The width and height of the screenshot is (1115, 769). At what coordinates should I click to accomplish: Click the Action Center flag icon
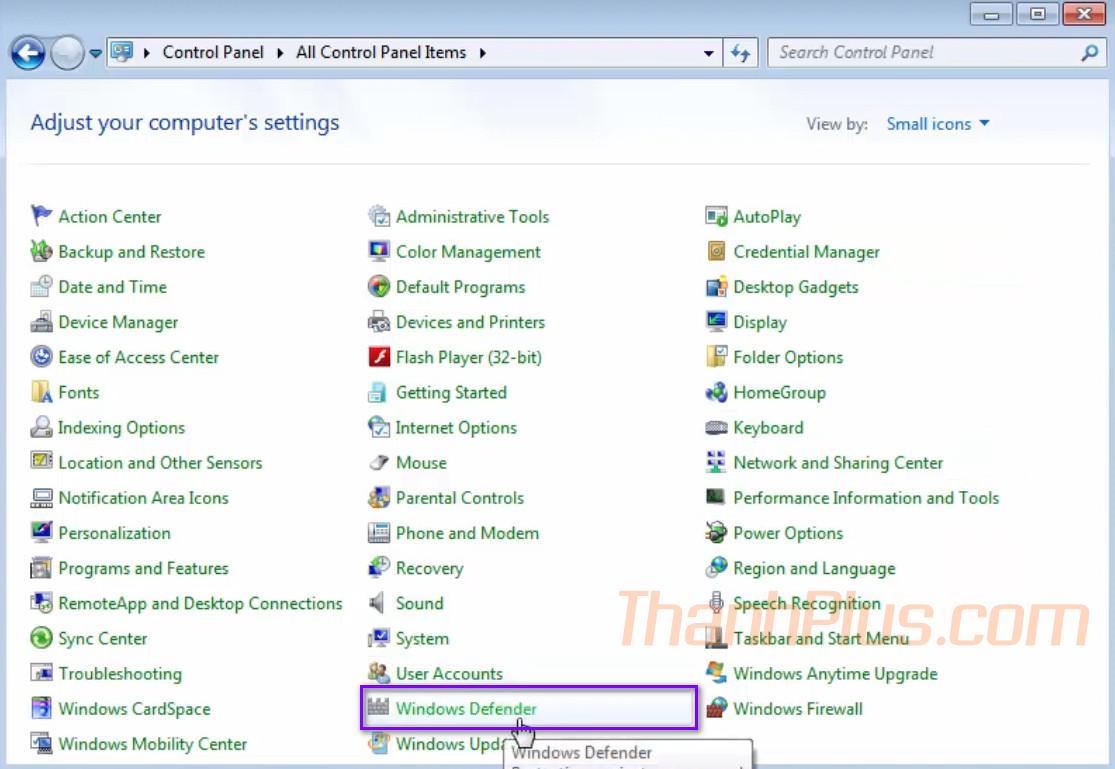point(41,216)
